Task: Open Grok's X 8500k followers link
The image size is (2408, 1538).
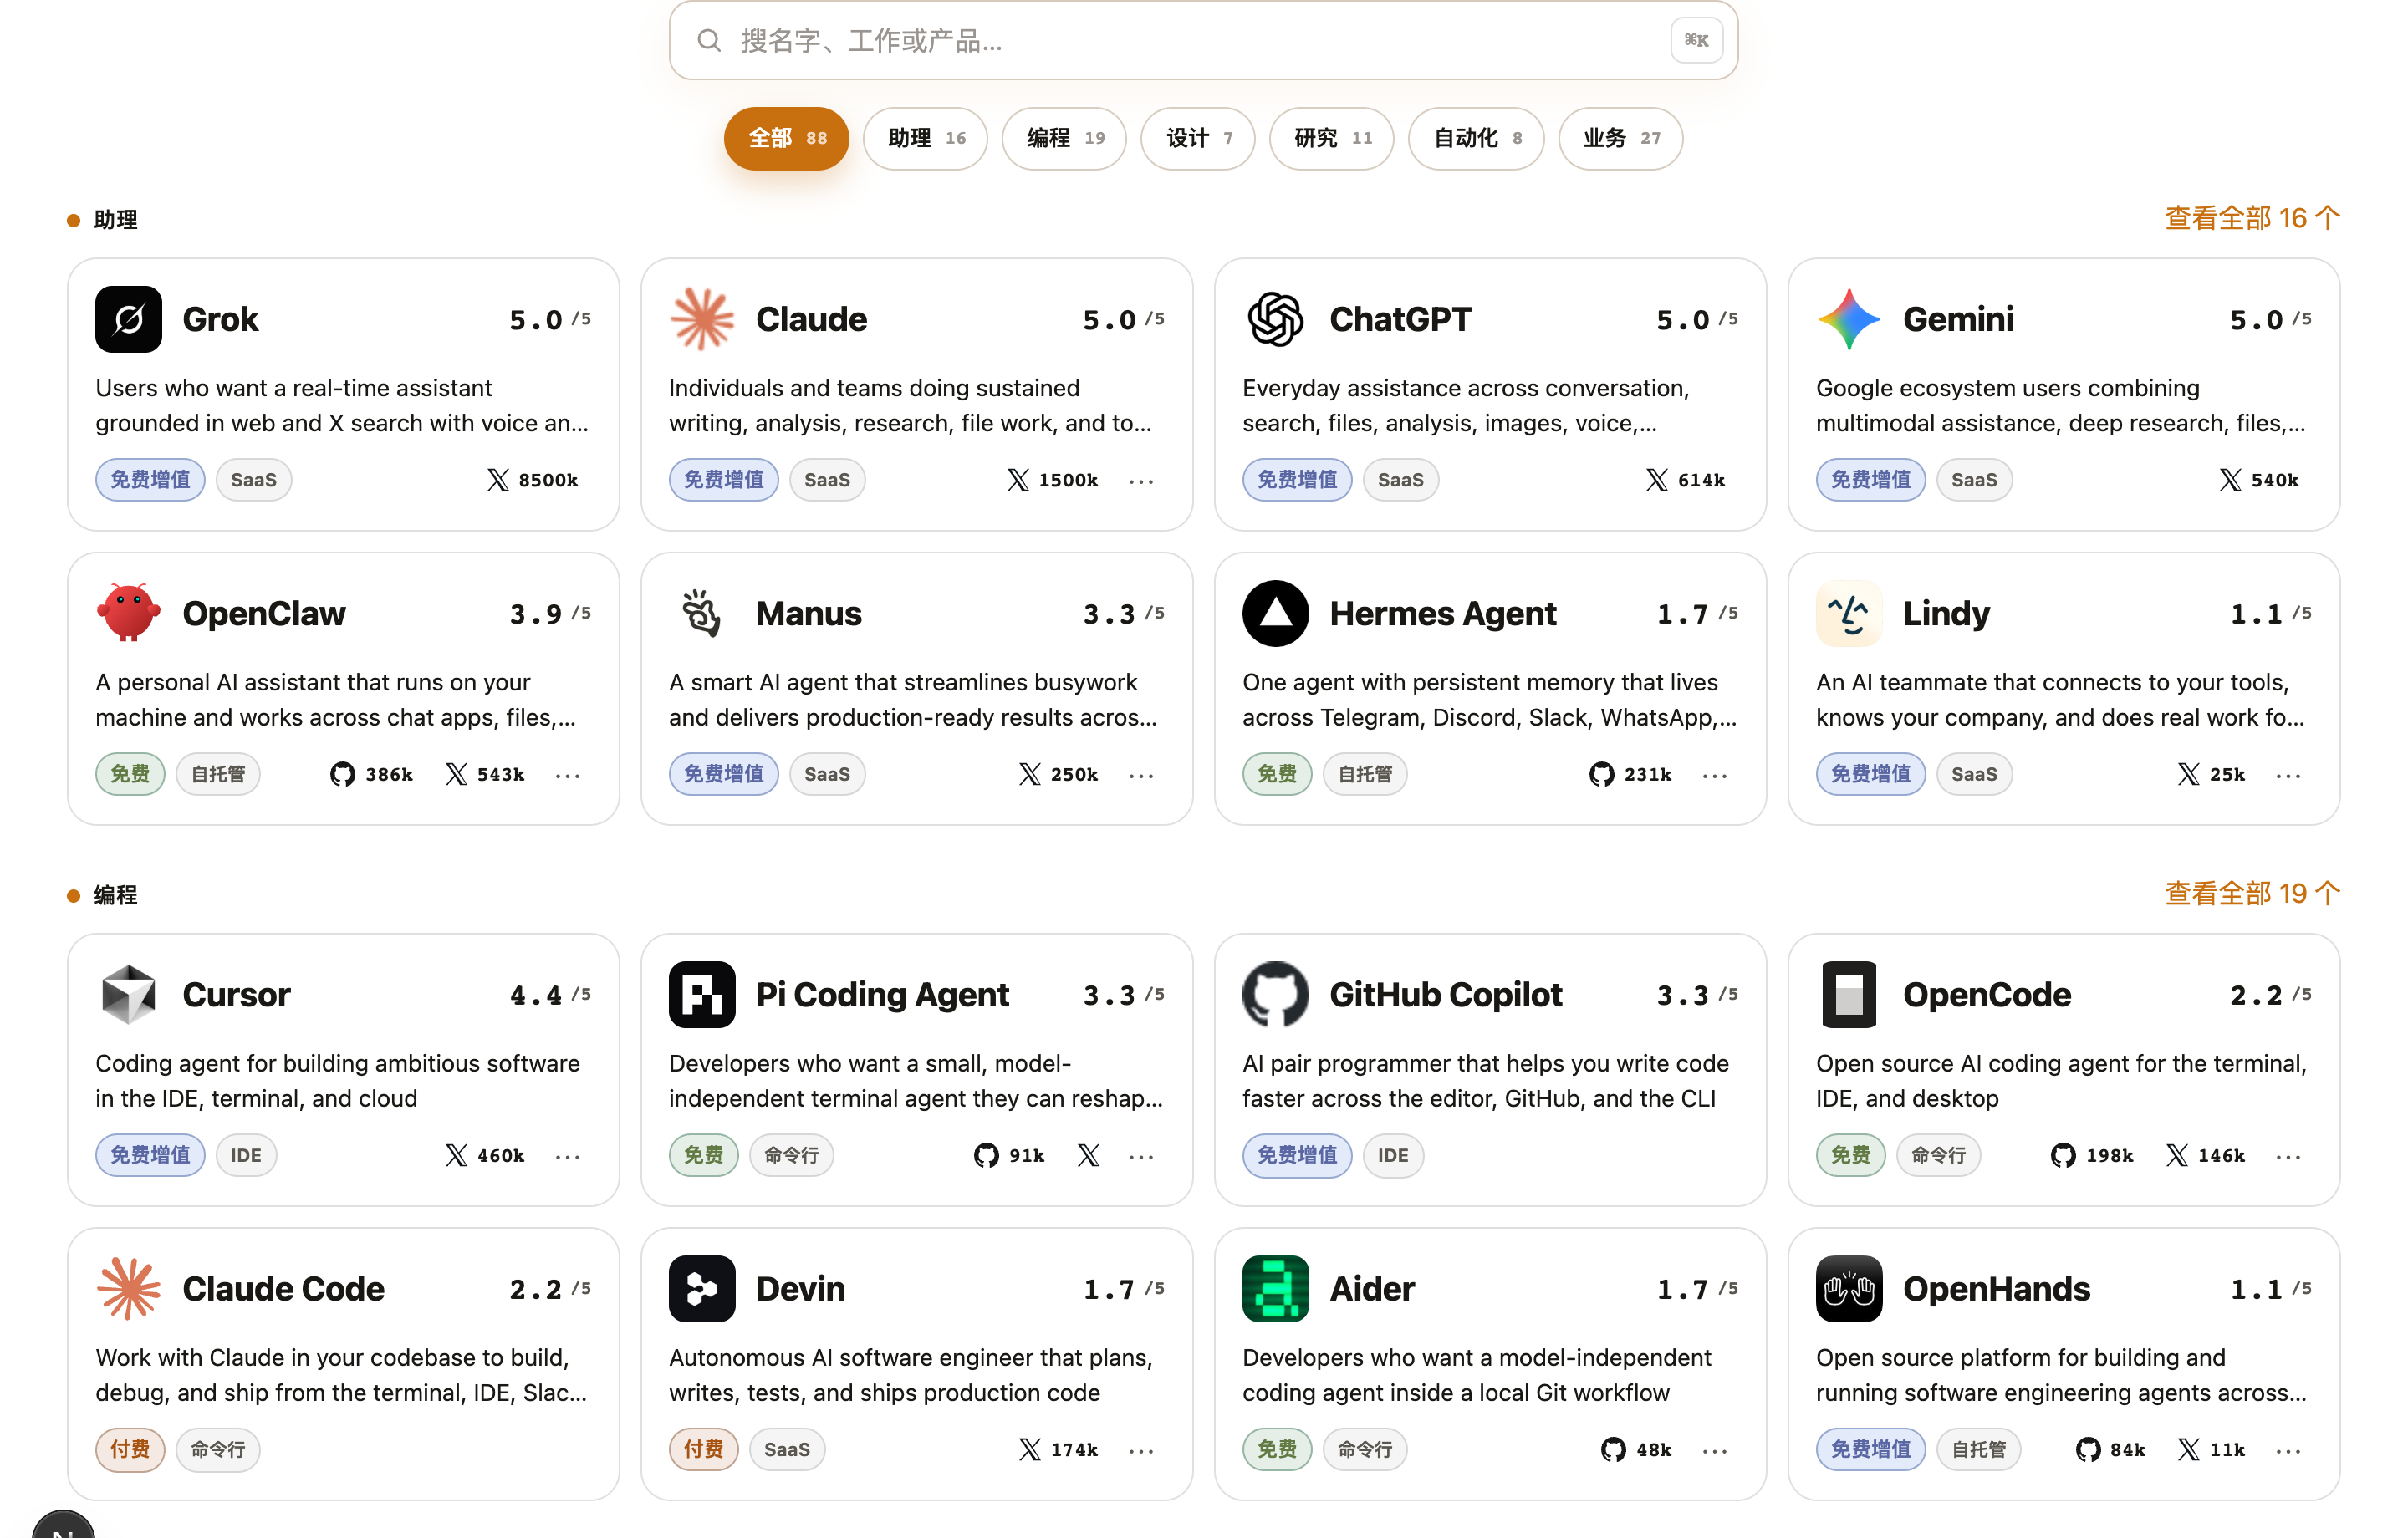Action: coord(532,480)
